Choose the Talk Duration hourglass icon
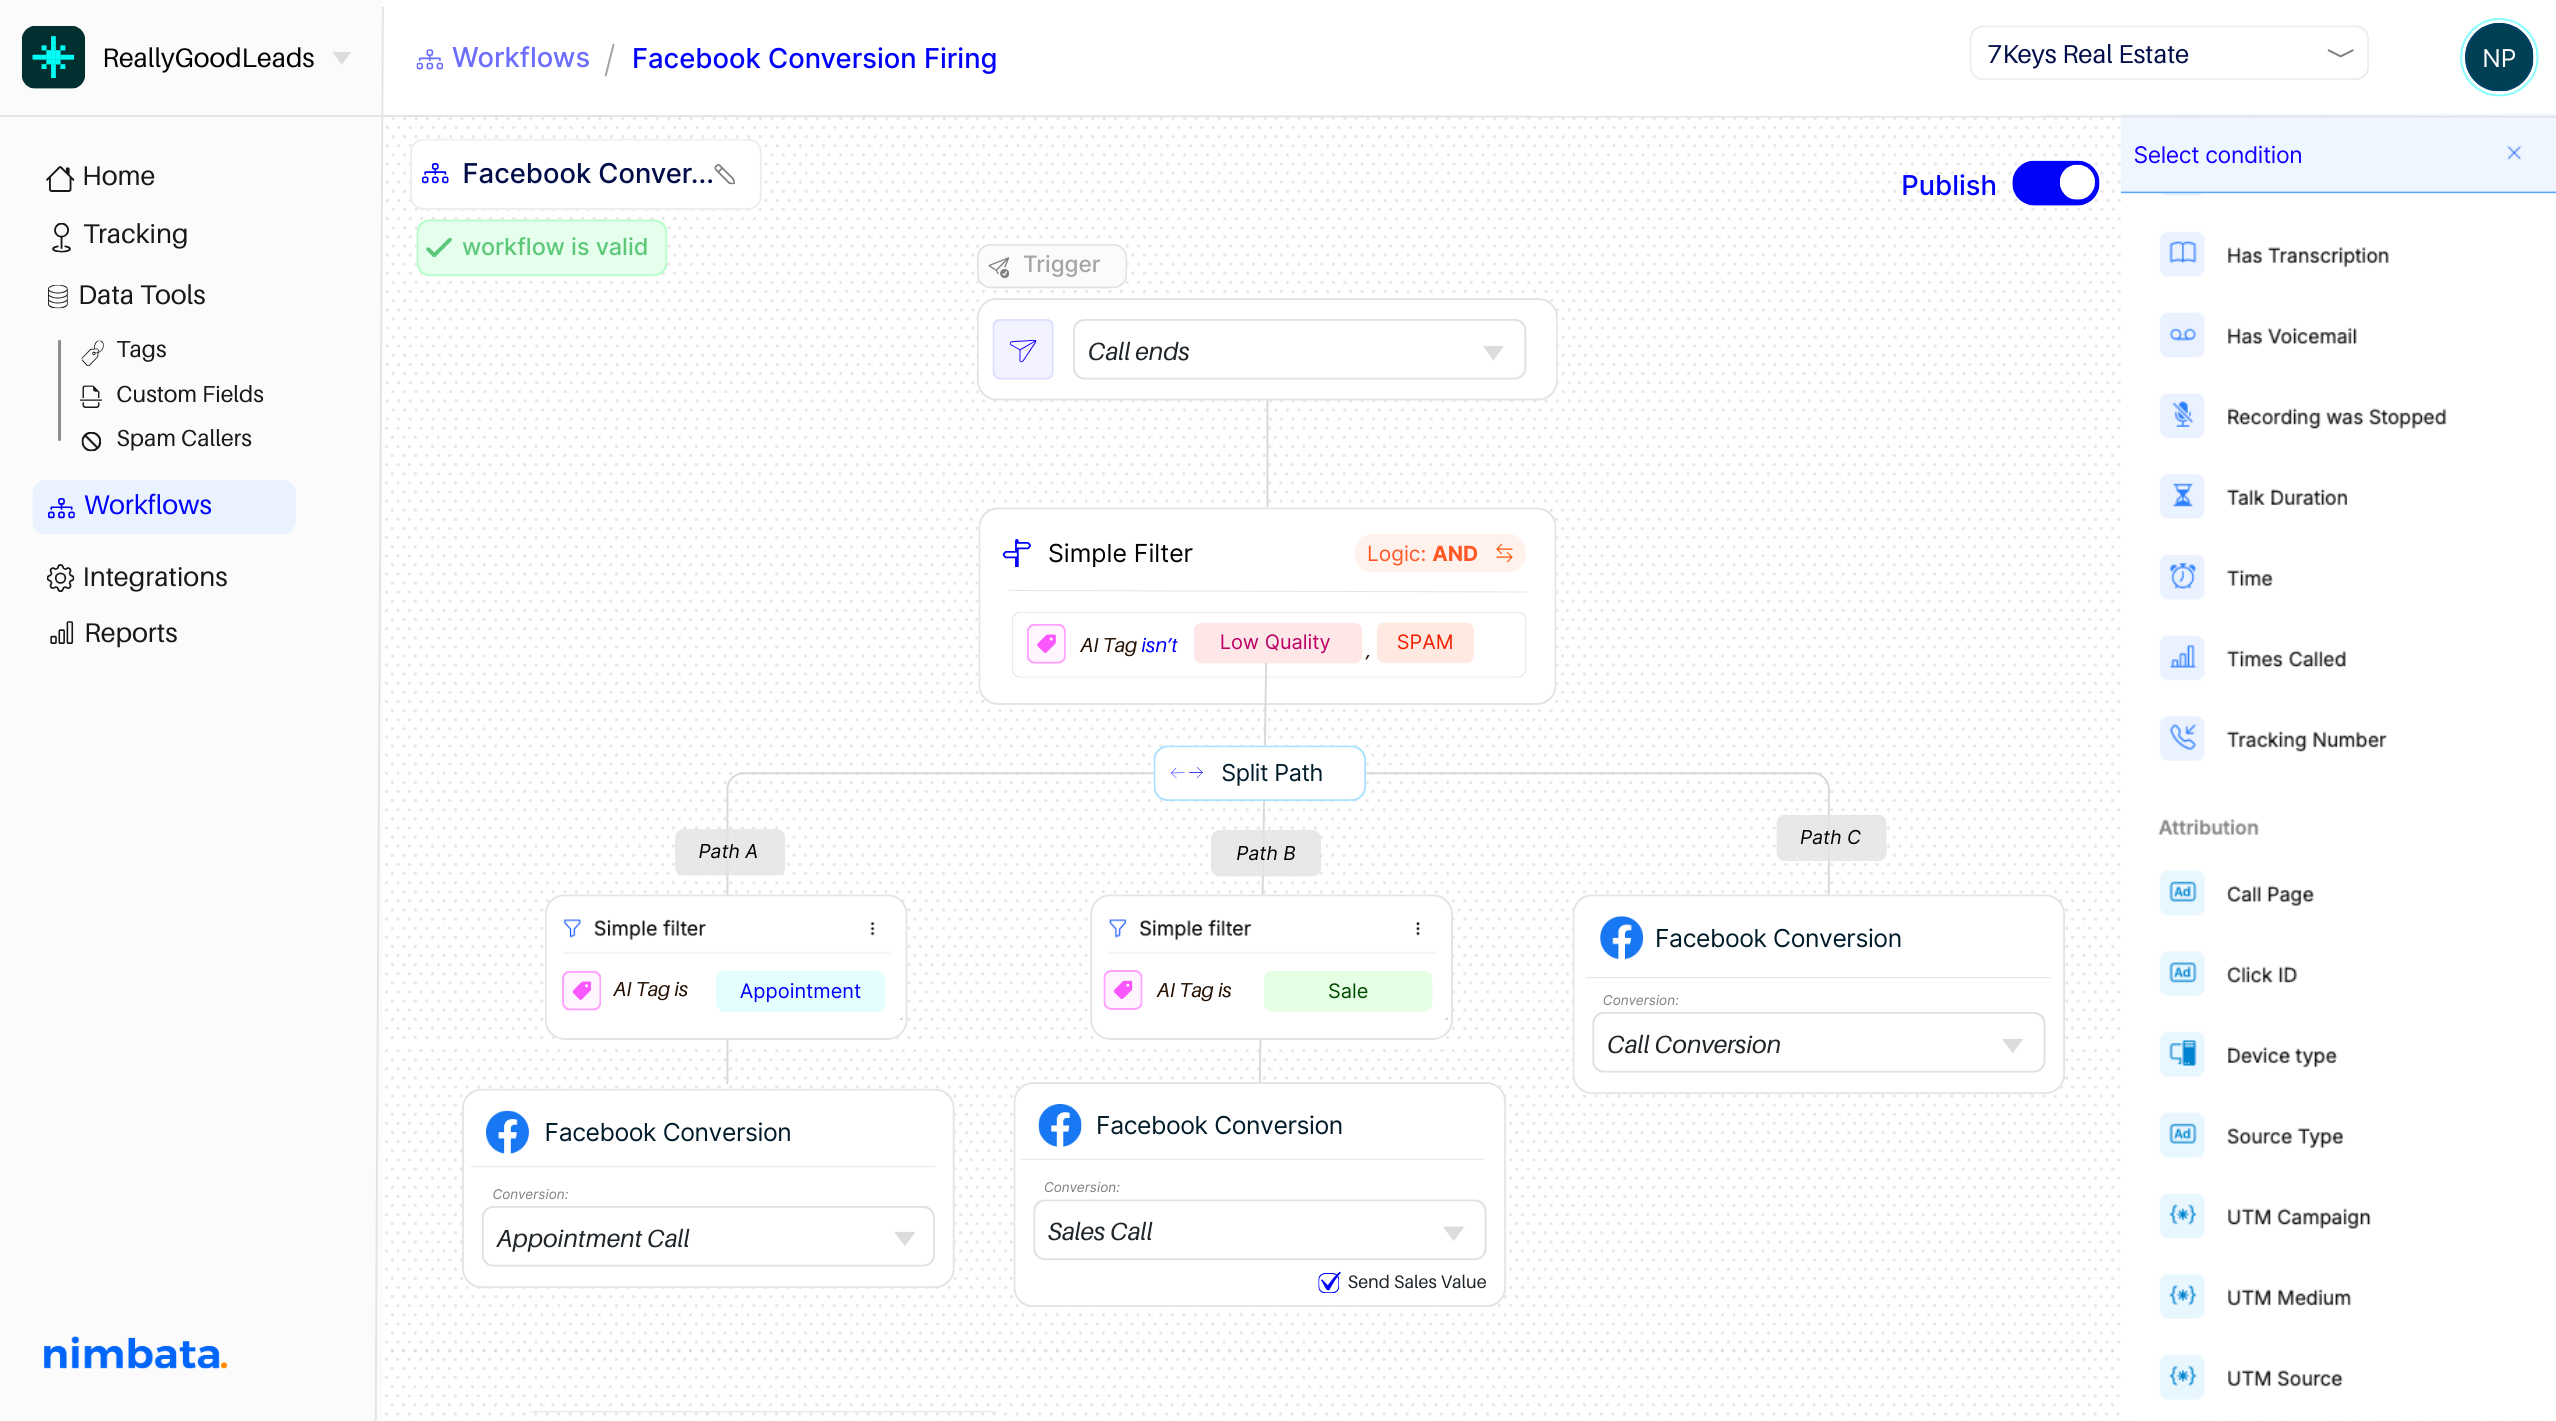The height and width of the screenshot is (1421, 2556). [x=2182, y=496]
